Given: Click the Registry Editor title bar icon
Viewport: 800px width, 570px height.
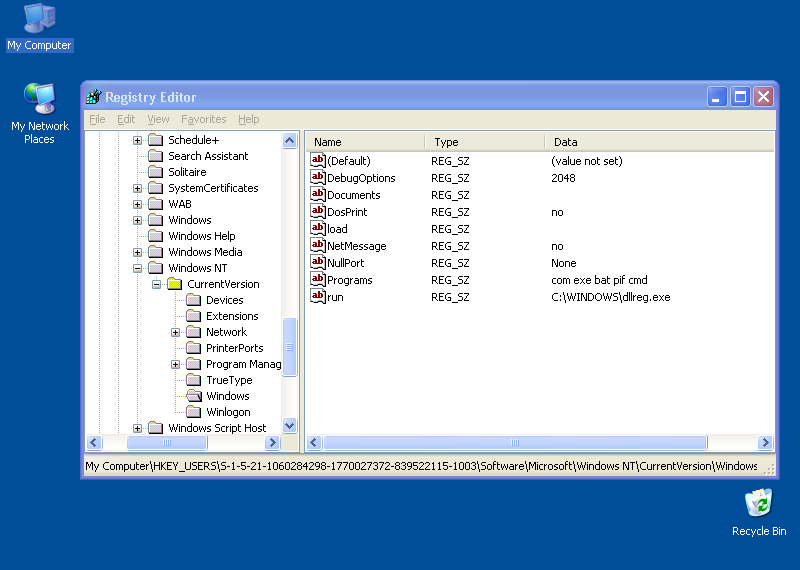Looking at the screenshot, I should point(94,97).
